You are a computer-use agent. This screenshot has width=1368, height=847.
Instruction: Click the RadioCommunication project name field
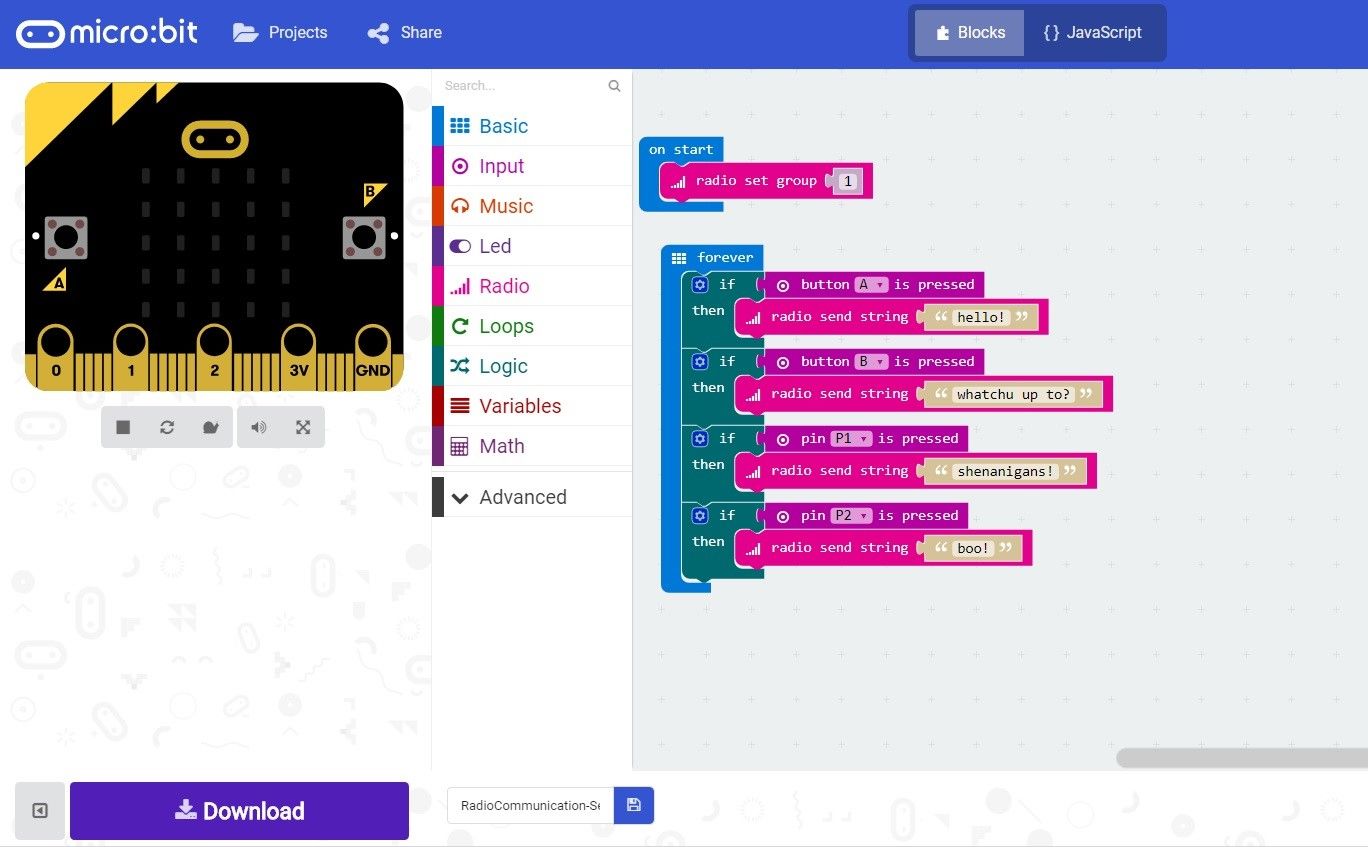(529, 804)
